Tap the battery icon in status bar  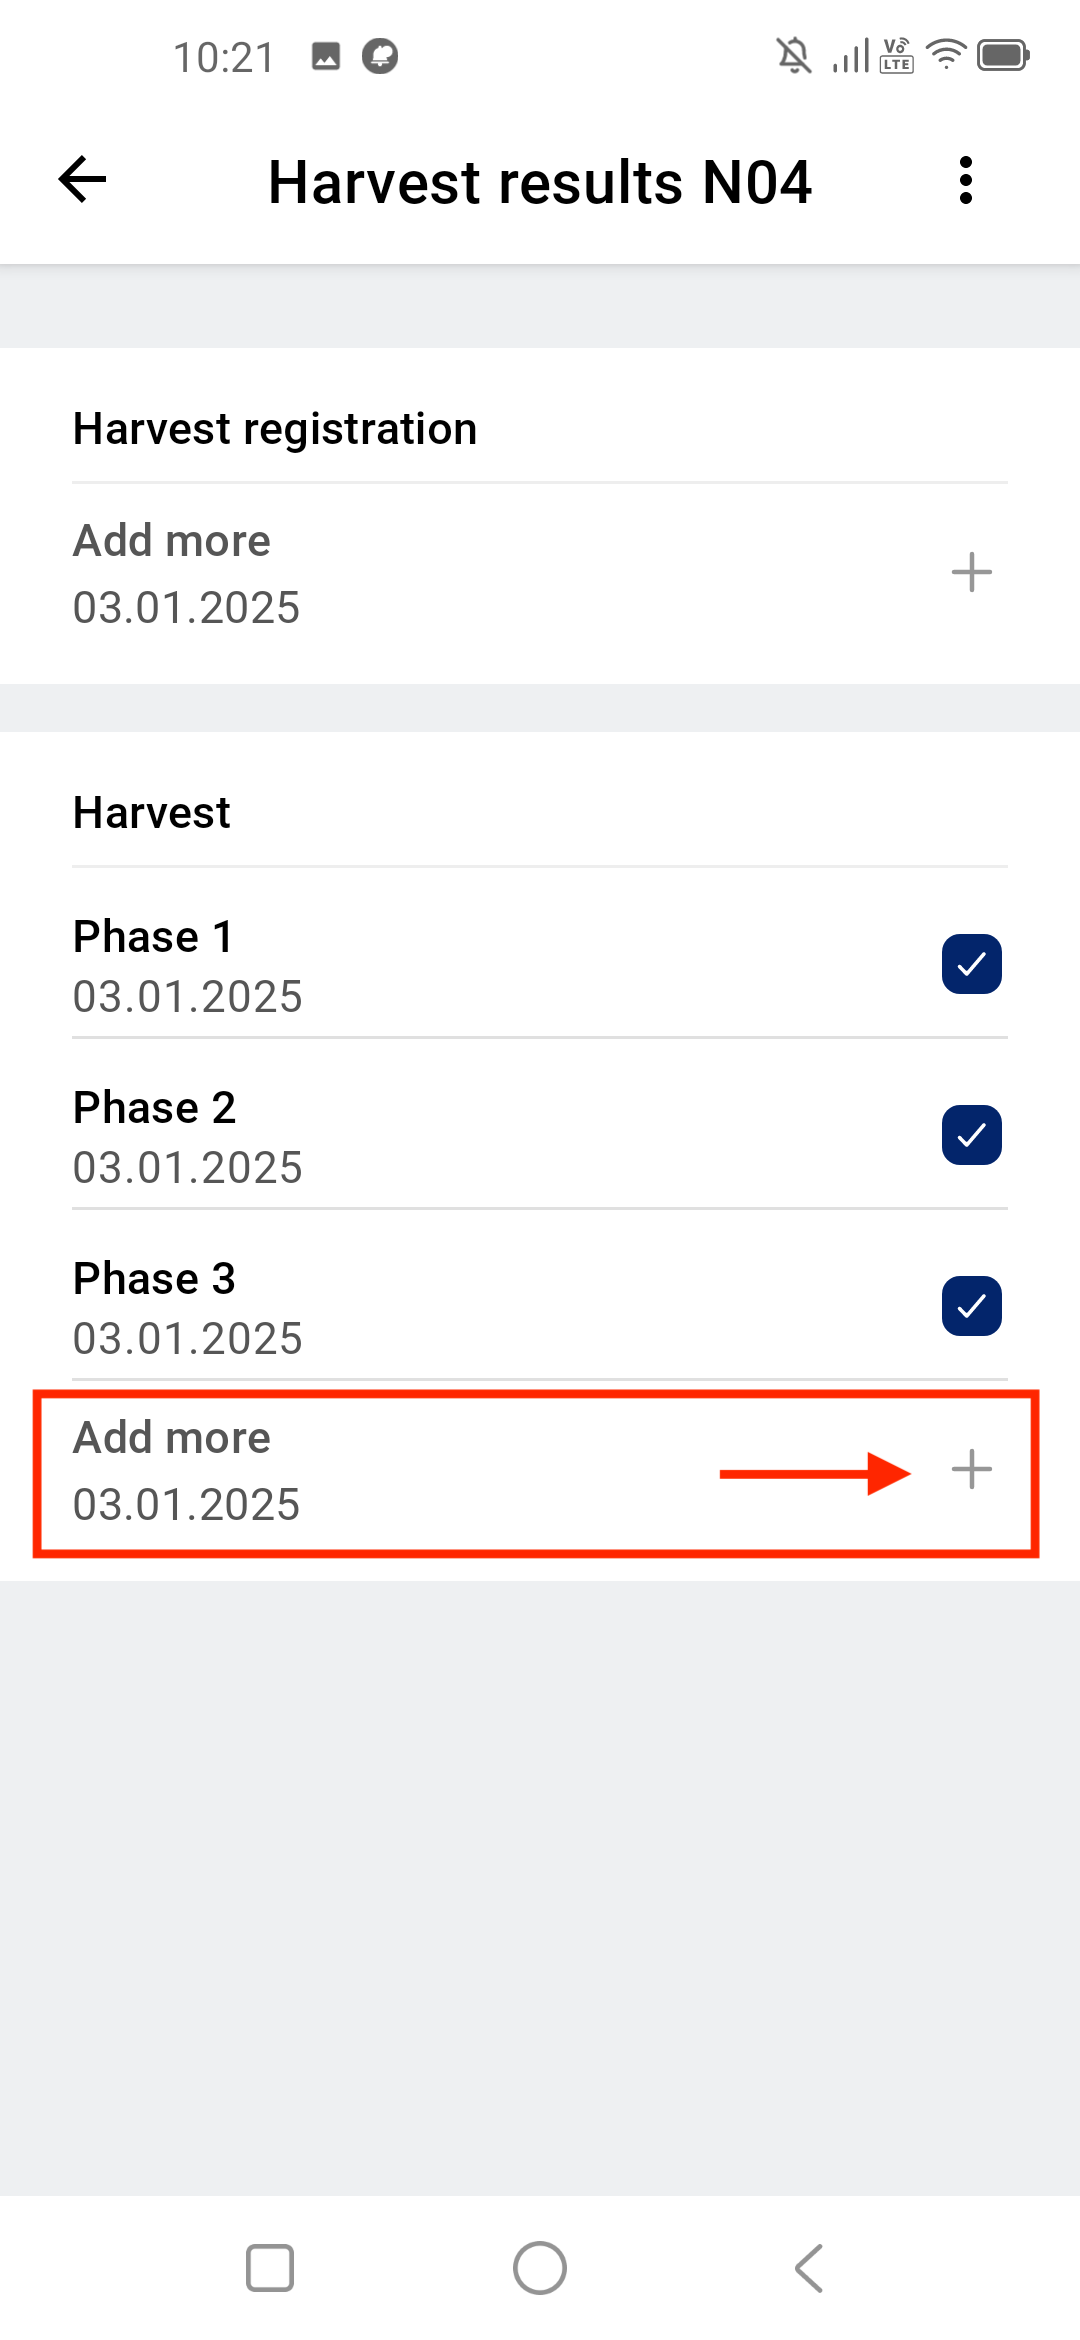click(1003, 55)
